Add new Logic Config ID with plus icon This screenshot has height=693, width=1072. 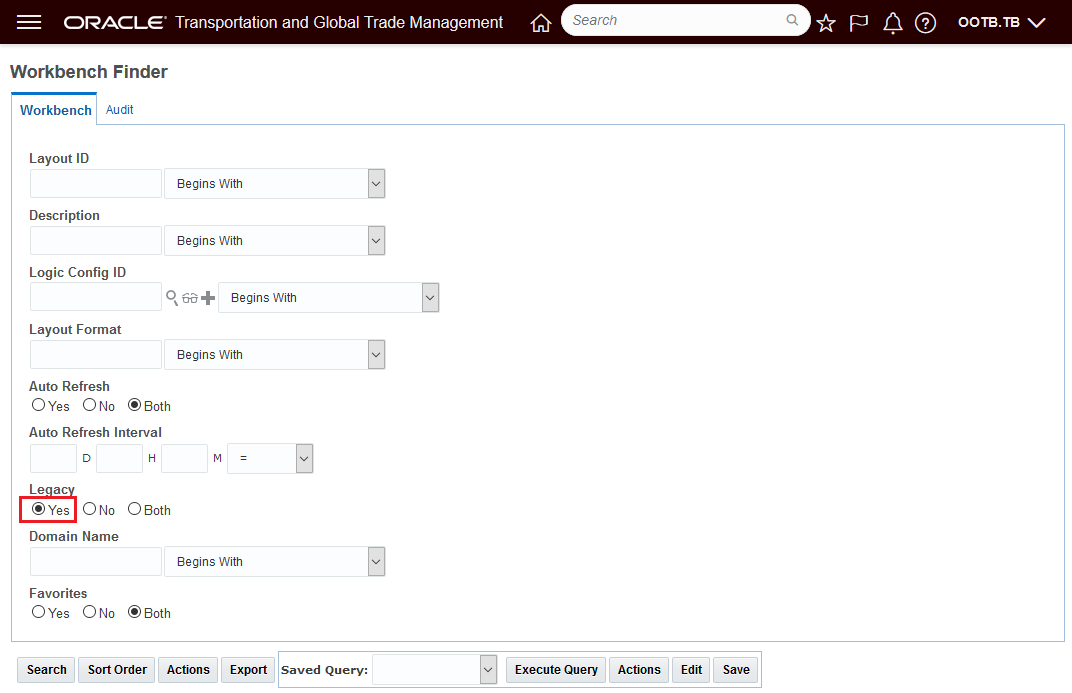(208, 298)
